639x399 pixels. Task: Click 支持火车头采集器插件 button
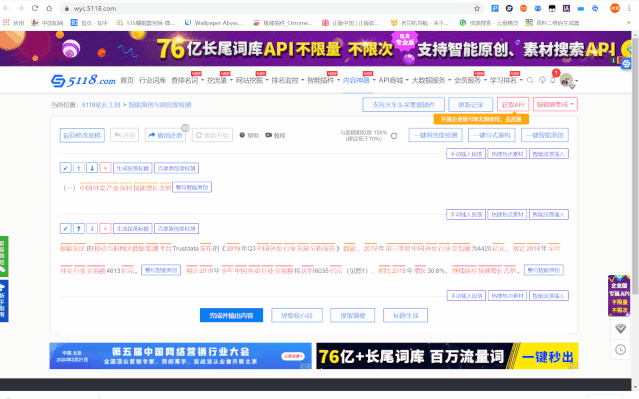[403, 104]
